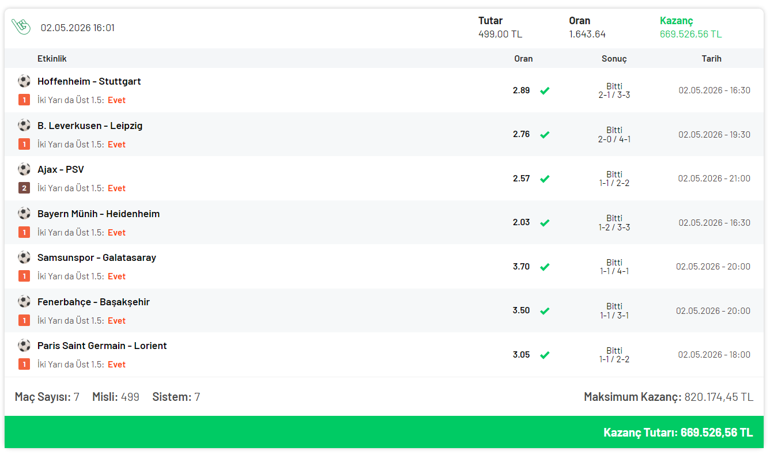Click the green Kazanç Tutarı winnings bar

(384, 432)
